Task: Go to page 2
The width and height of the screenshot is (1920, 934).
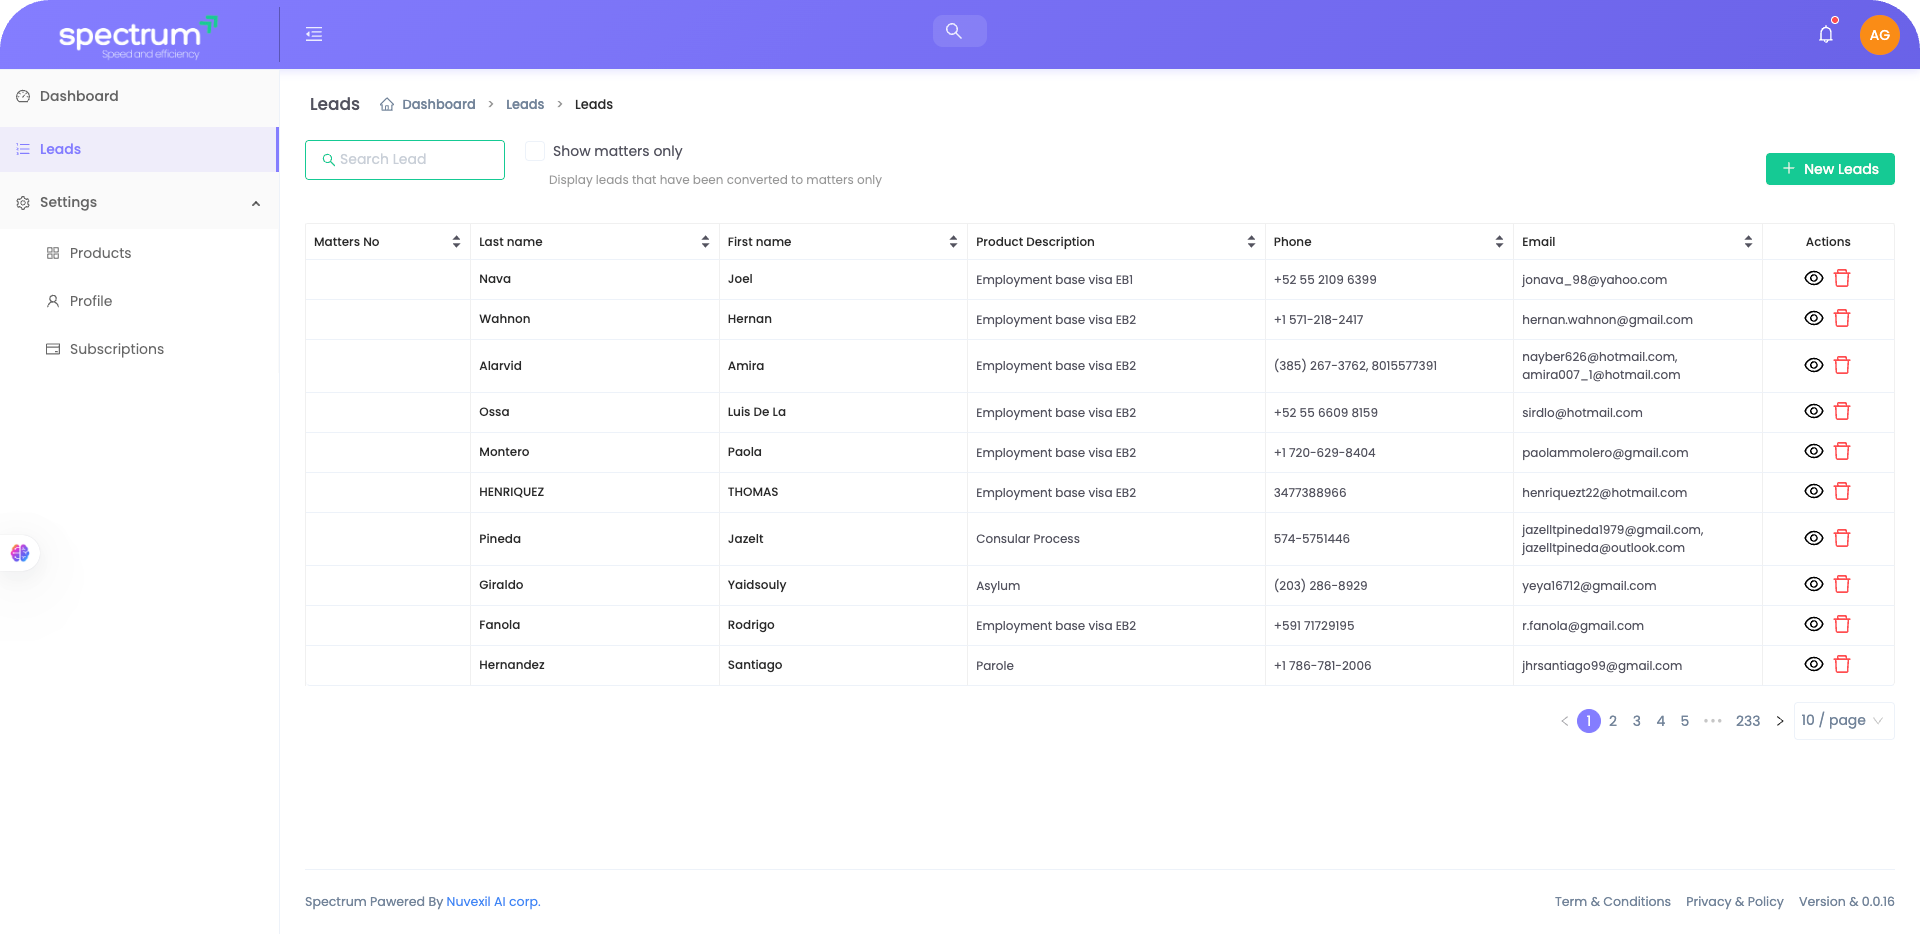Action: click(x=1612, y=721)
